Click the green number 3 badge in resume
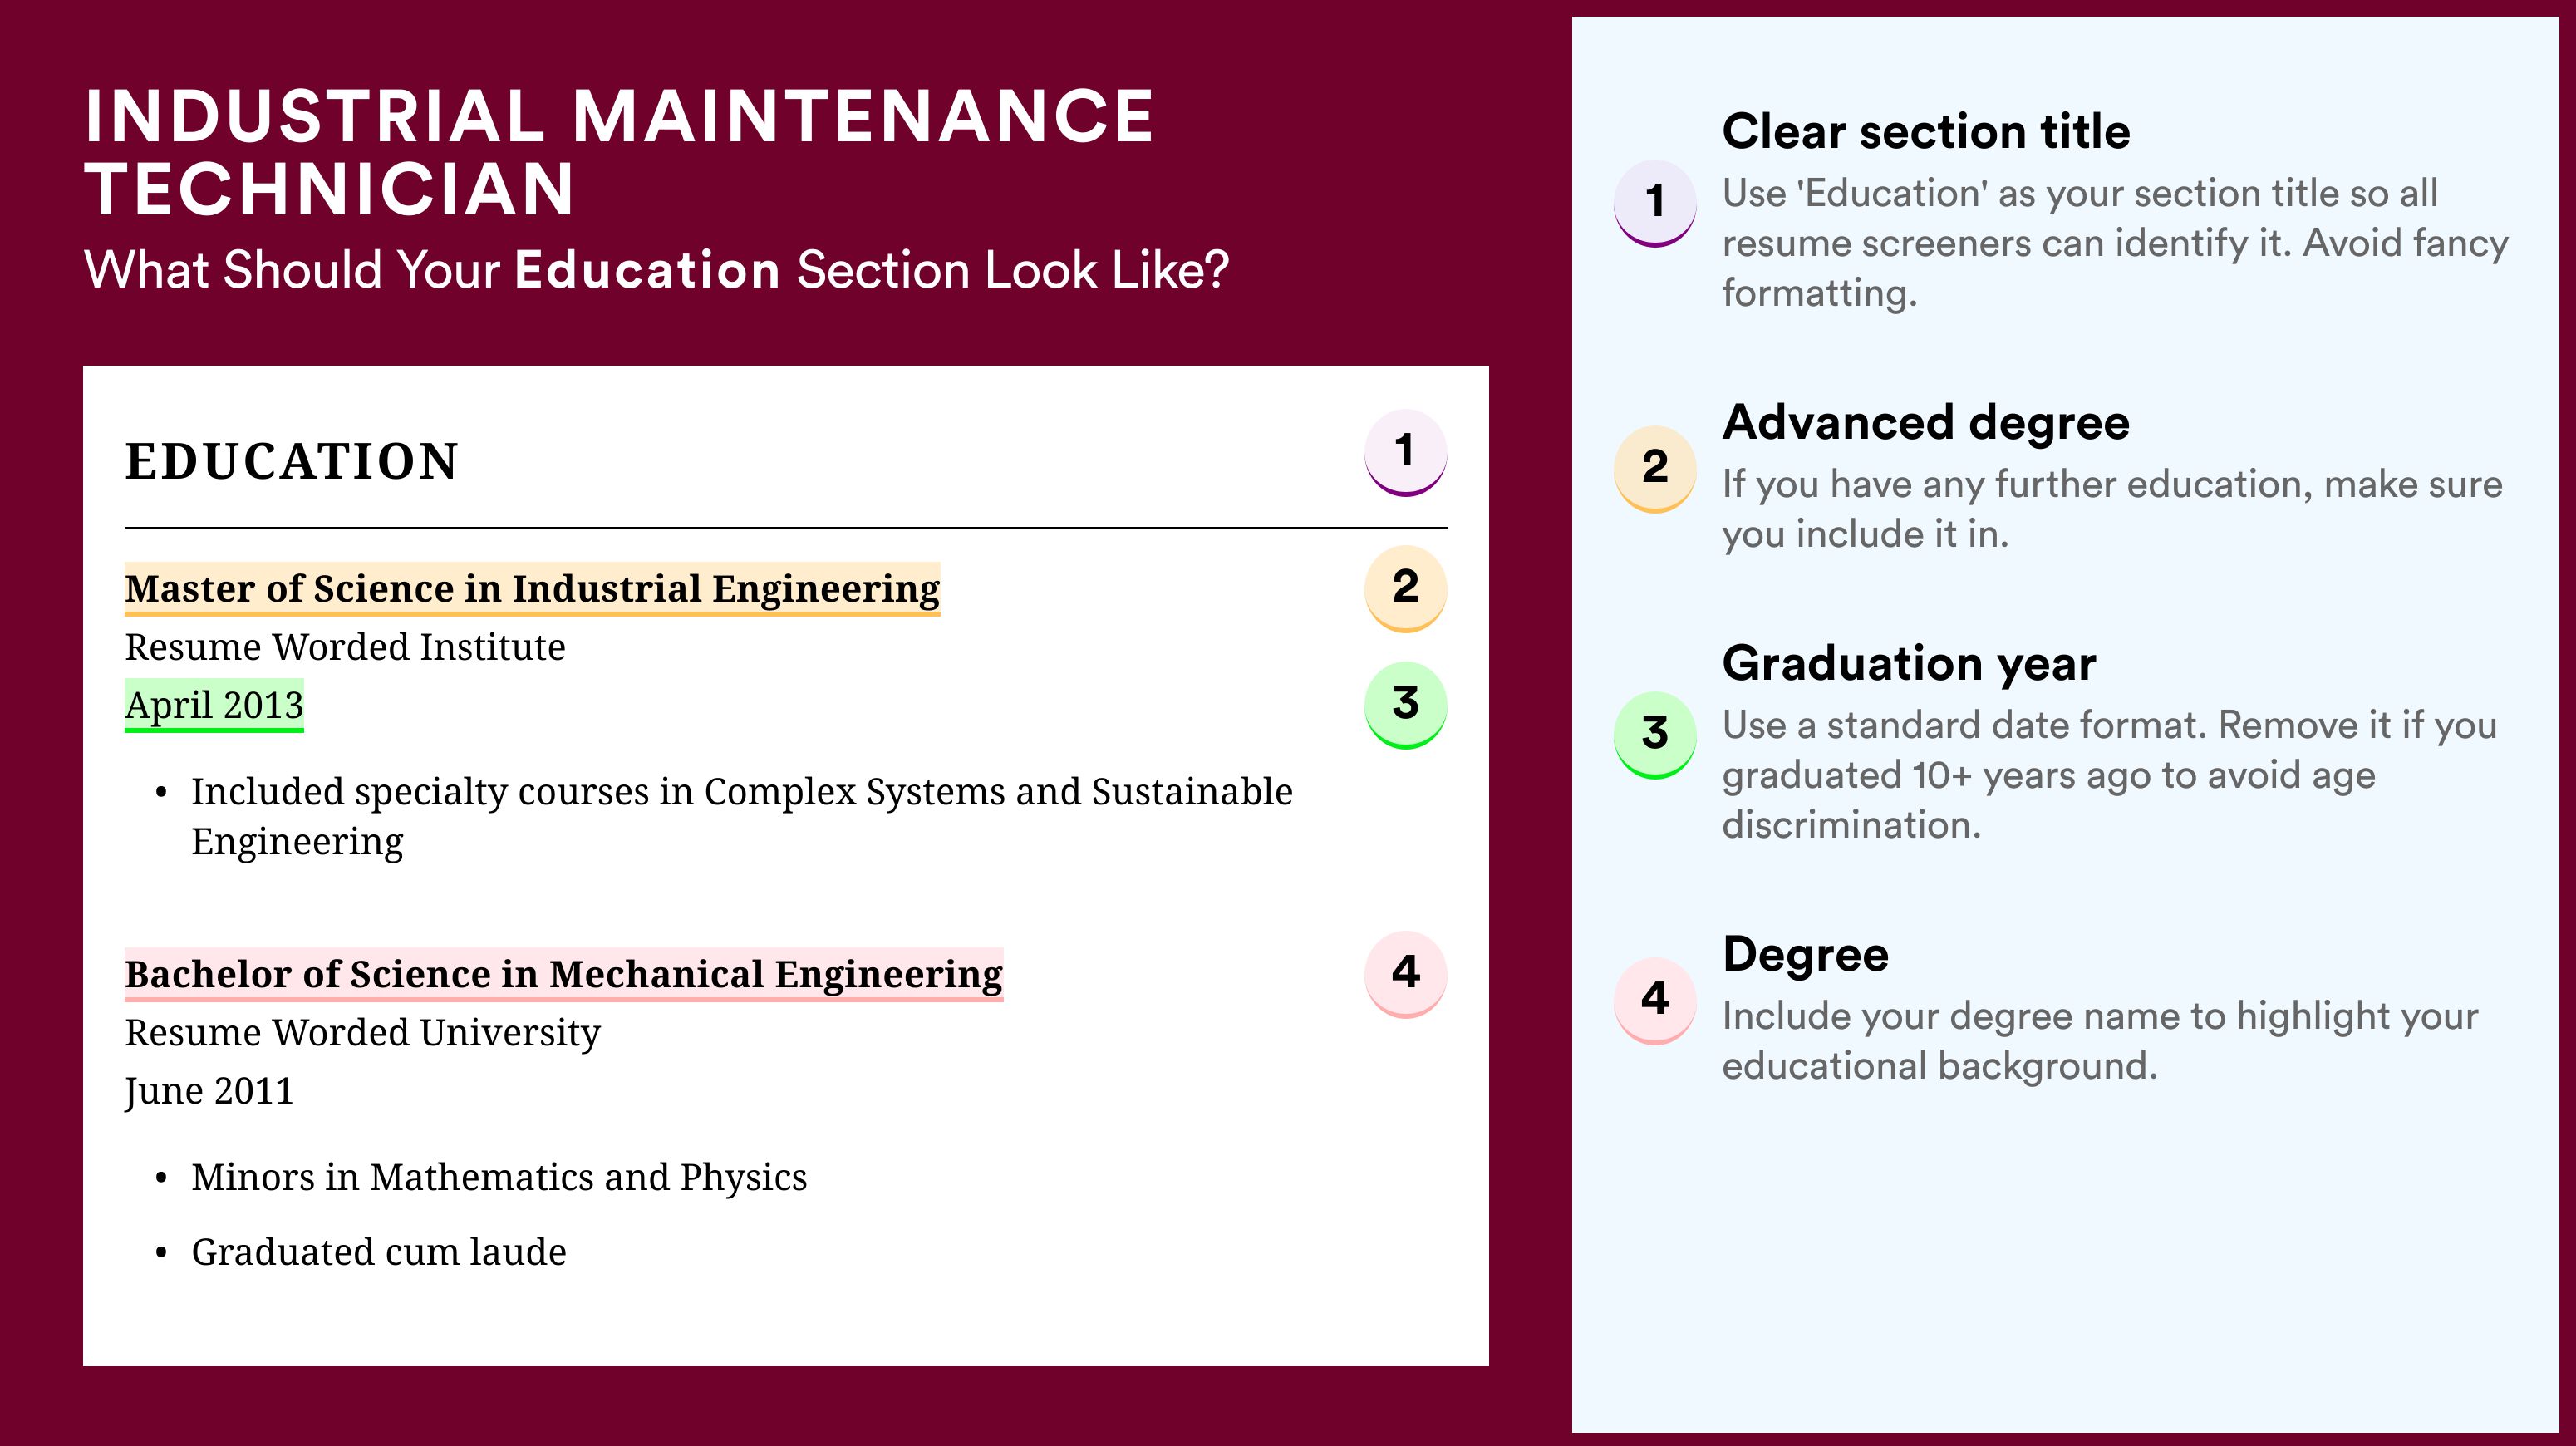Image resolution: width=2576 pixels, height=1446 pixels. [1405, 705]
